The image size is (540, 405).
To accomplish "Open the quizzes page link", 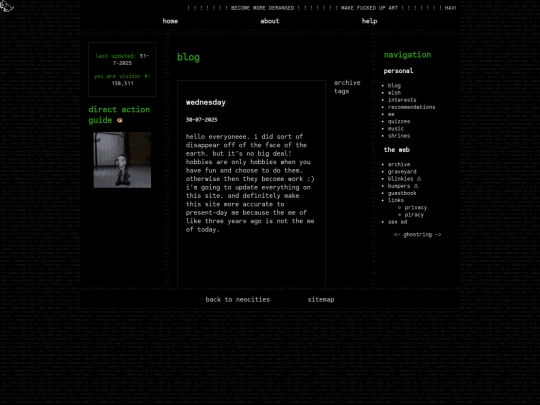I will pyautogui.click(x=399, y=122).
